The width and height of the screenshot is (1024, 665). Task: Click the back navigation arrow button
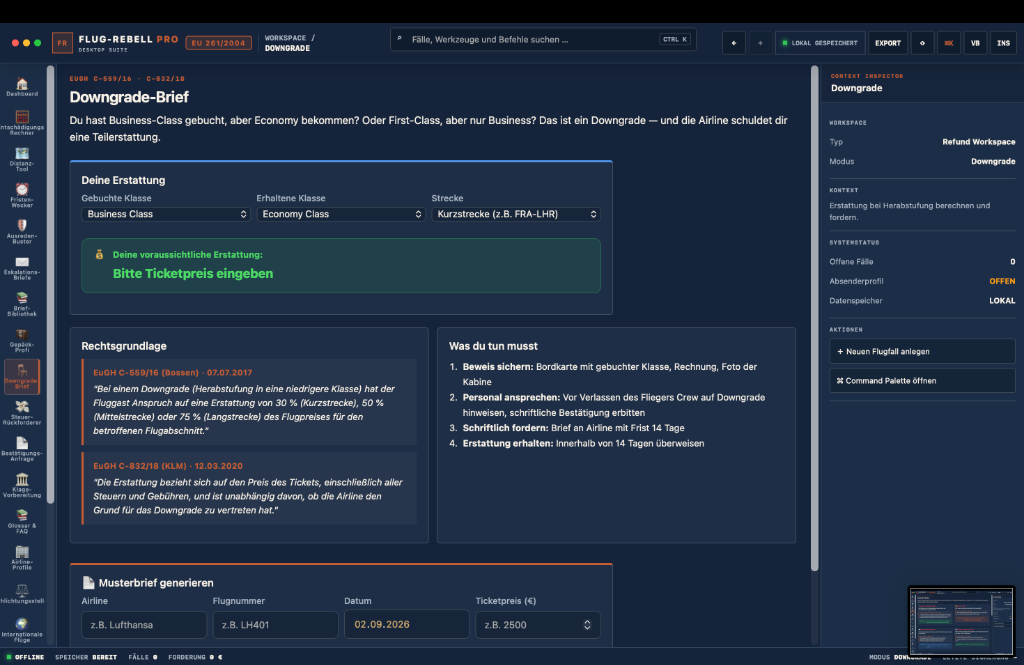point(733,43)
